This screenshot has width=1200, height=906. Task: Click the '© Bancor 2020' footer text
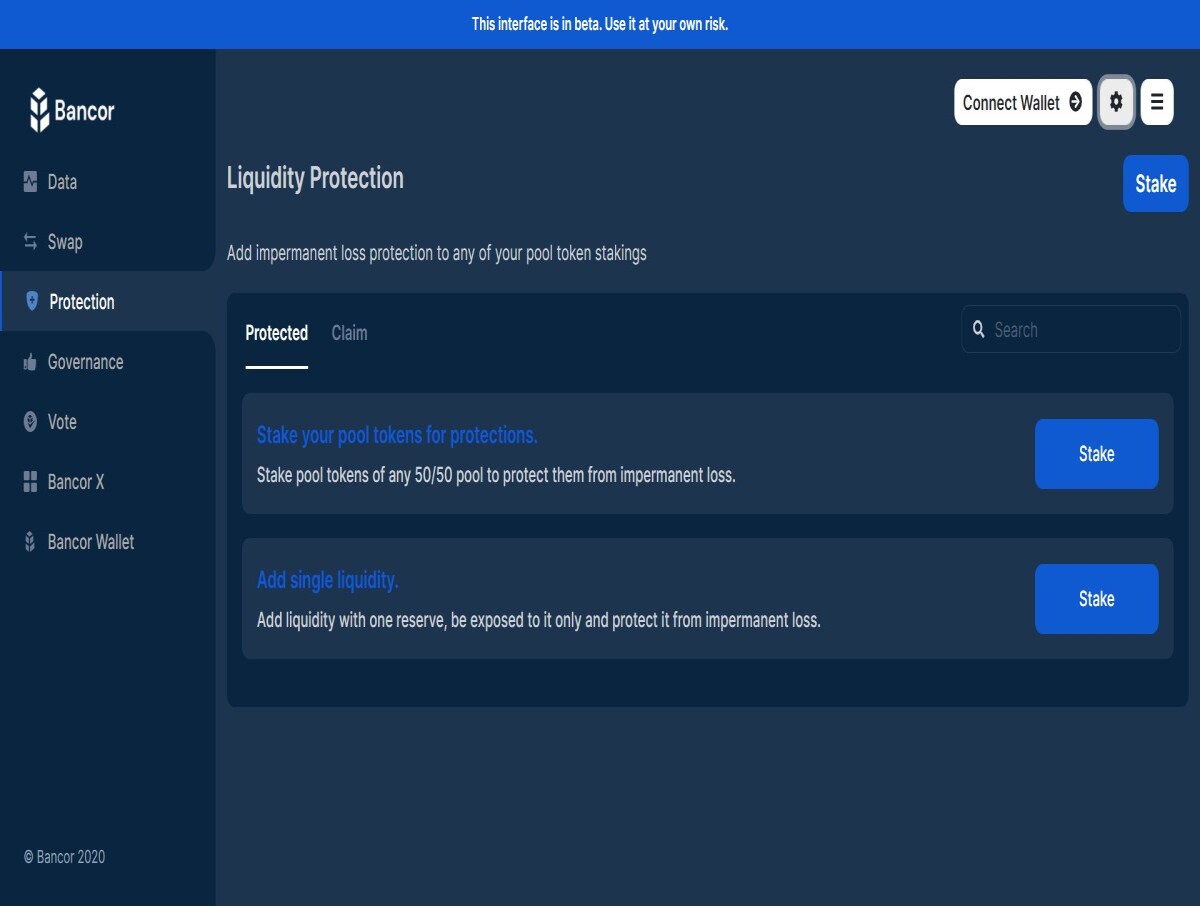click(x=64, y=857)
